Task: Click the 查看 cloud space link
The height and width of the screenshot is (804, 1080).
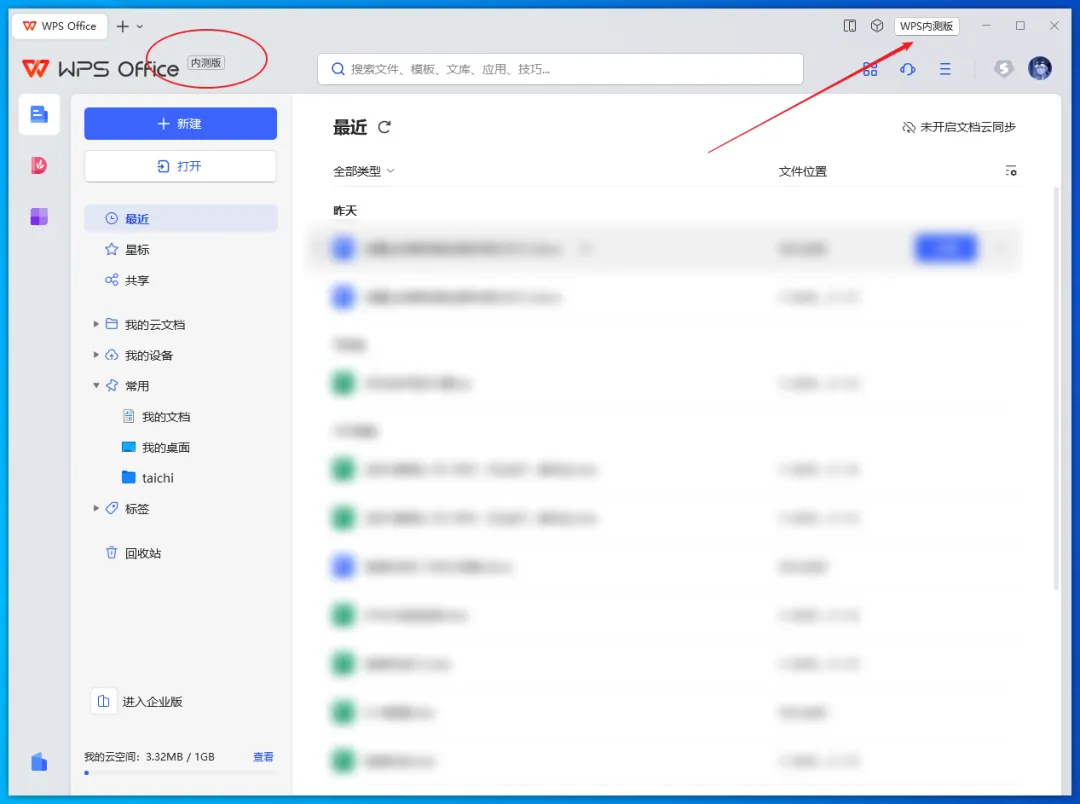Action: tap(263, 756)
